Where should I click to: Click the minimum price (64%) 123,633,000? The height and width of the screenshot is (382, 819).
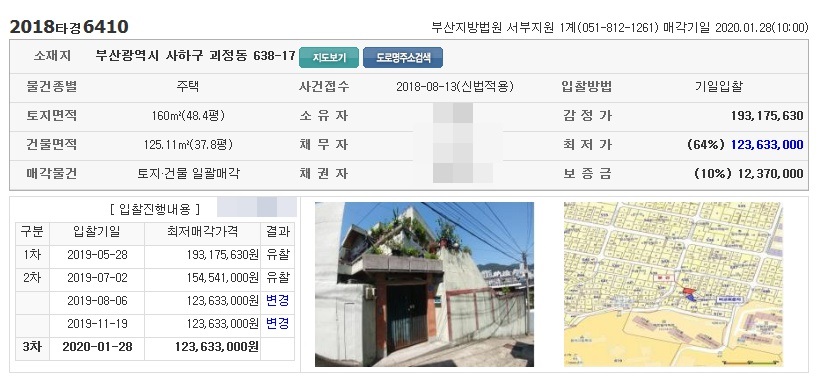click(x=745, y=145)
